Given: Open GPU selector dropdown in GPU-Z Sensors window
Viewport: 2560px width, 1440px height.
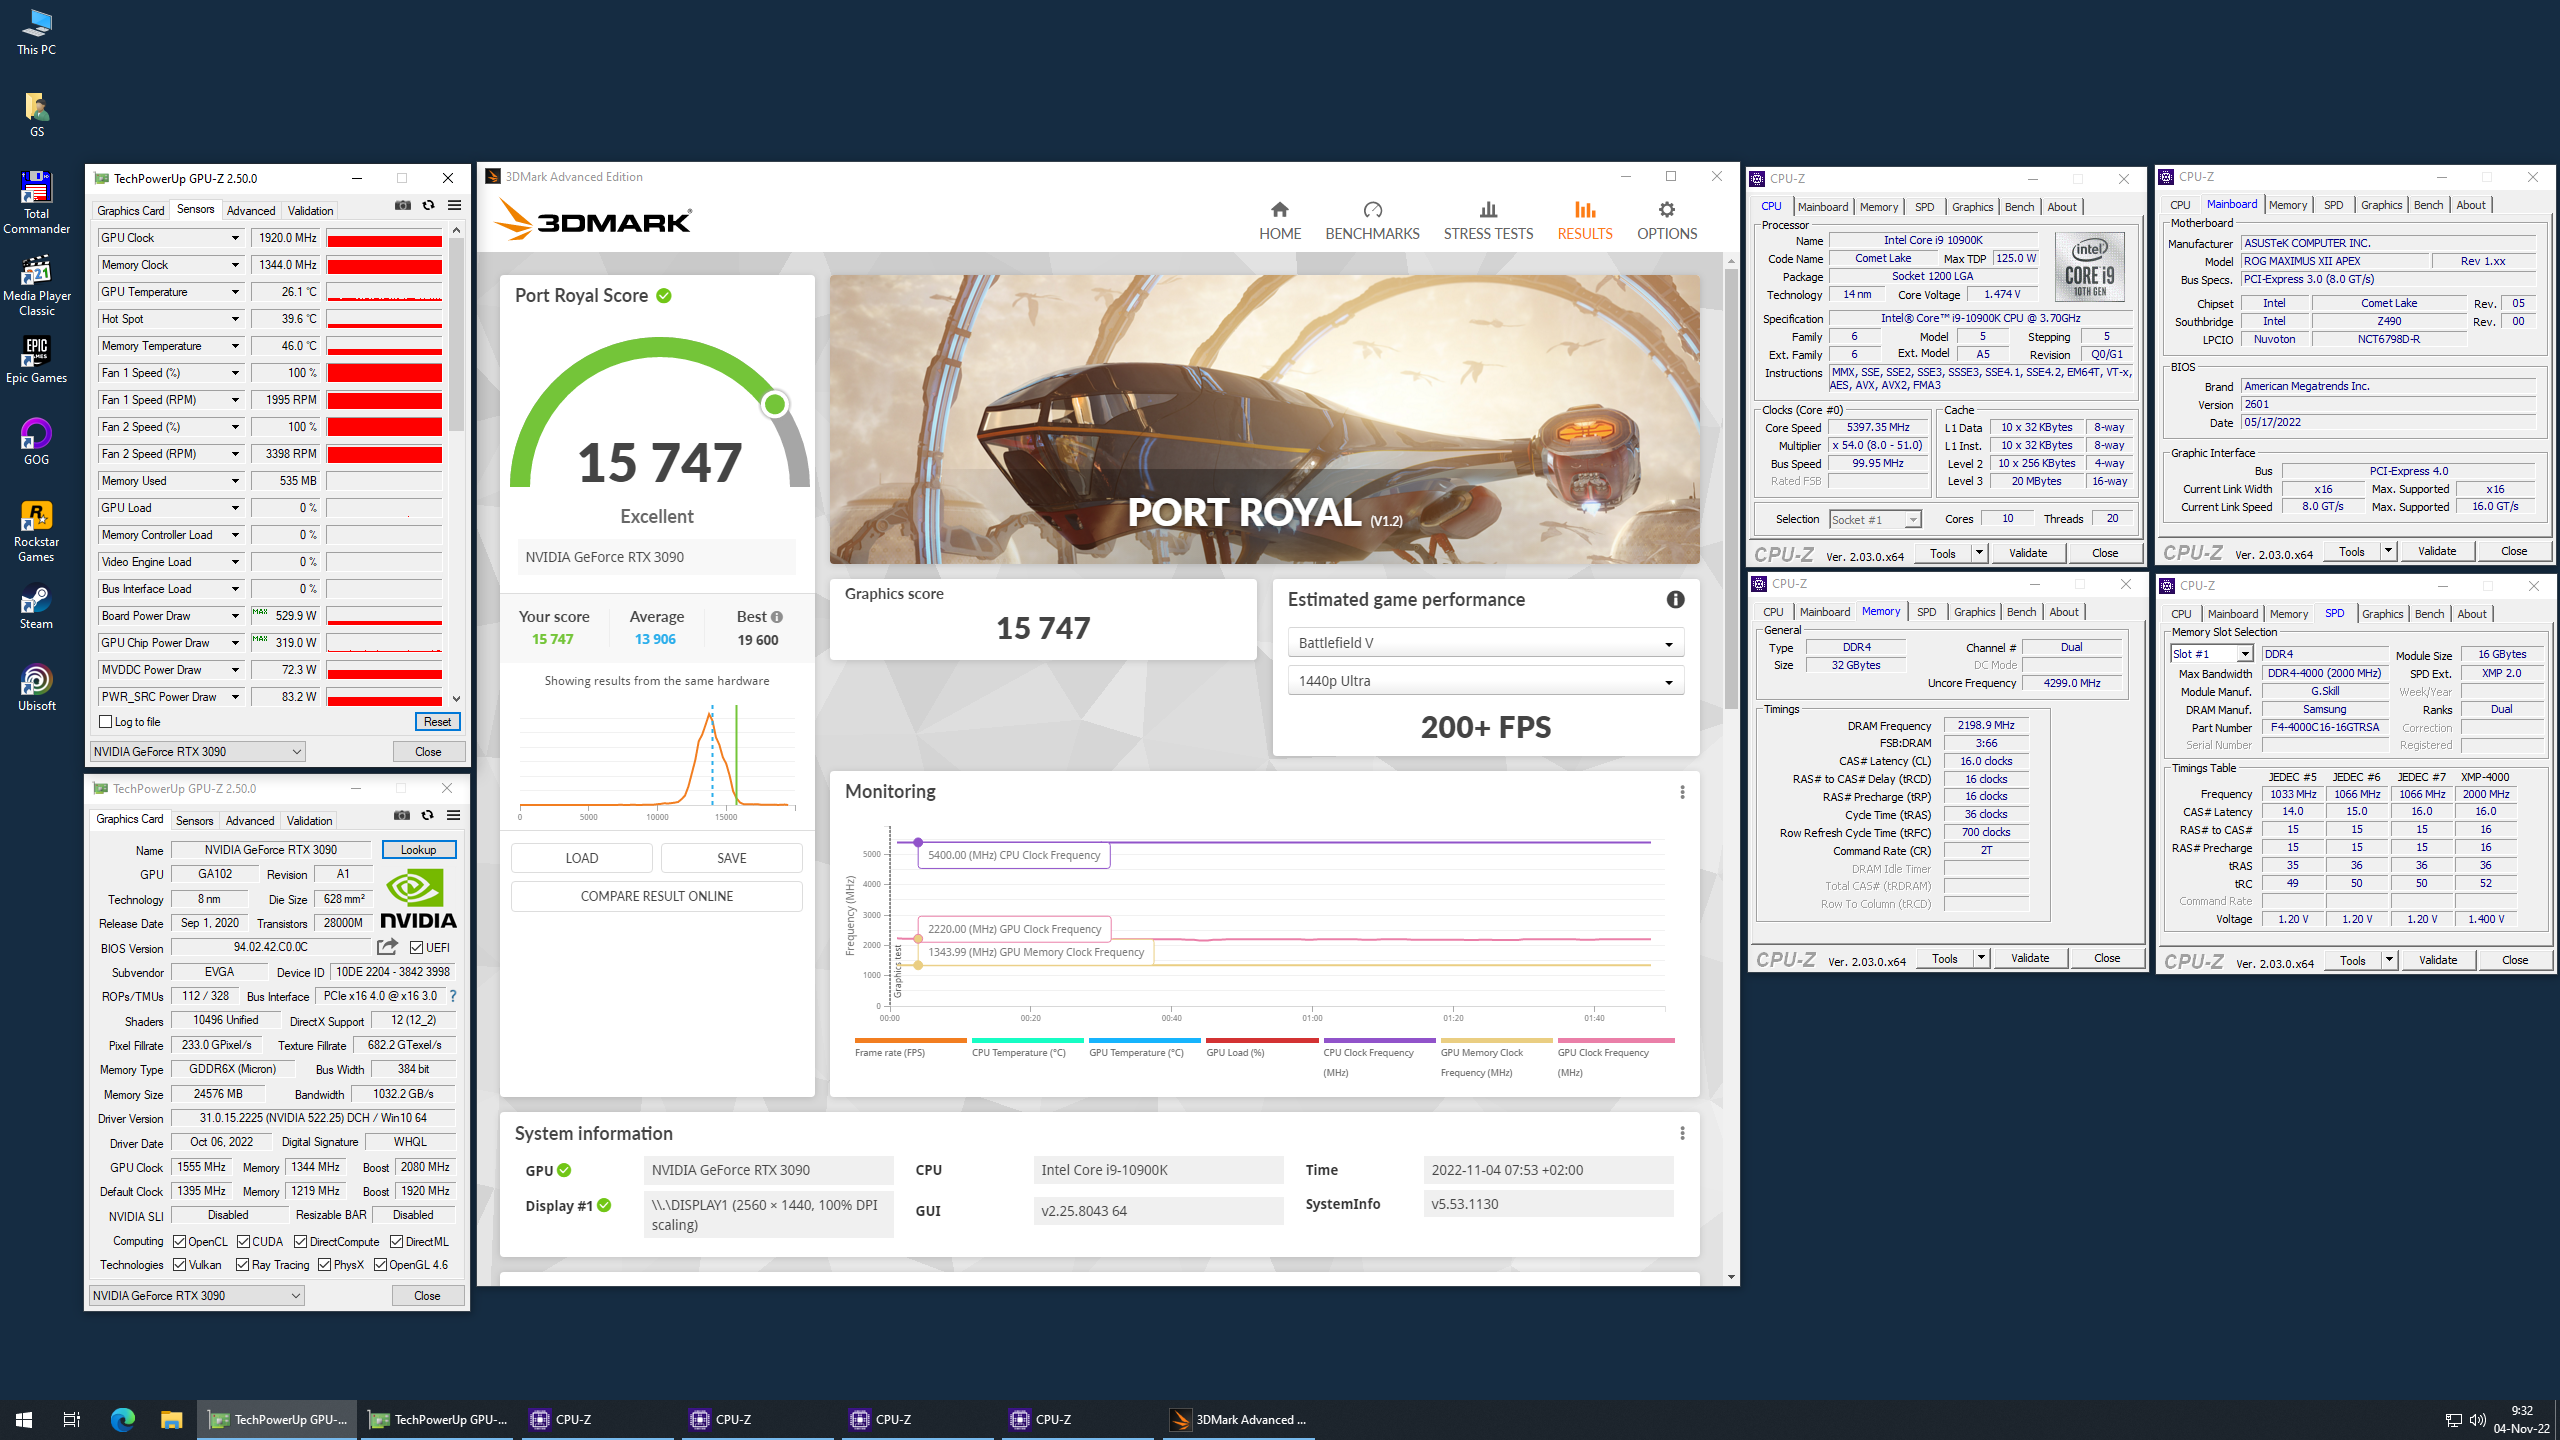Looking at the screenshot, I should 197,751.
